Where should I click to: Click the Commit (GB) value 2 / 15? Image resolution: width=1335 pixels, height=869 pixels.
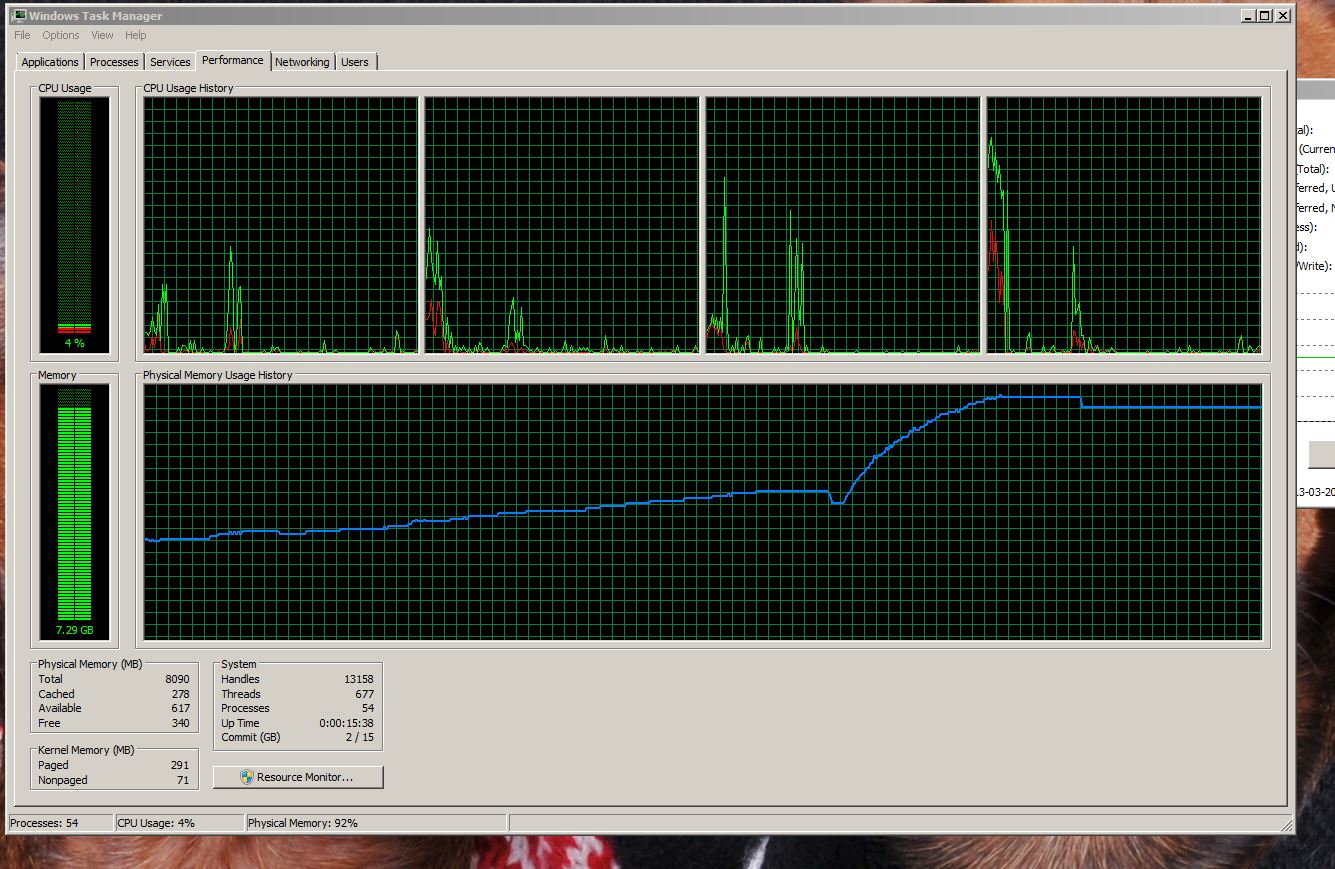(359, 737)
